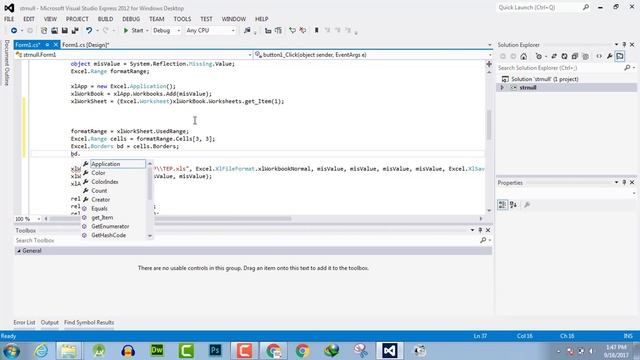Viewport: 640px width, 360px height.
Task: Select Creator in the IntelliSense list
Action: click(100, 200)
